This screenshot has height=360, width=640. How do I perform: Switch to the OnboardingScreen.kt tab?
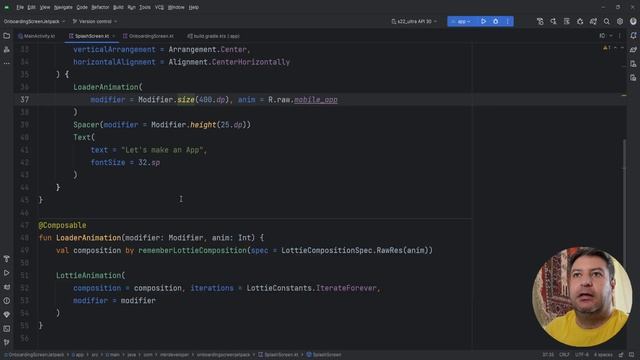pos(148,36)
